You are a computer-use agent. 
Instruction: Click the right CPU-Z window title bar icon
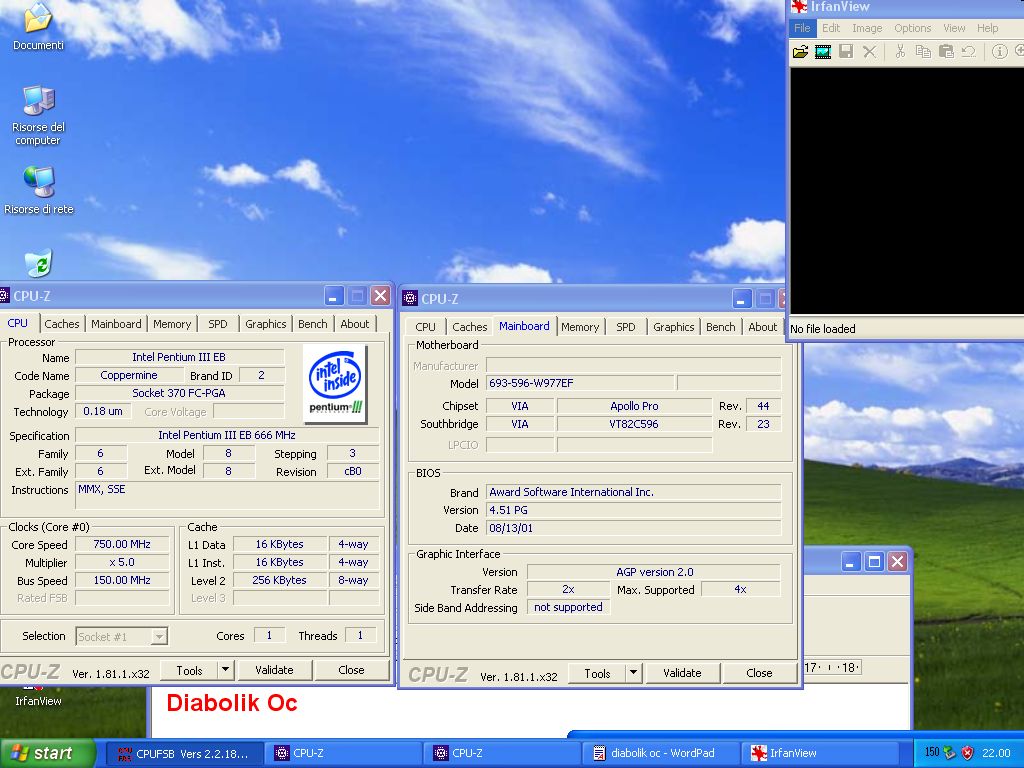(x=410, y=298)
